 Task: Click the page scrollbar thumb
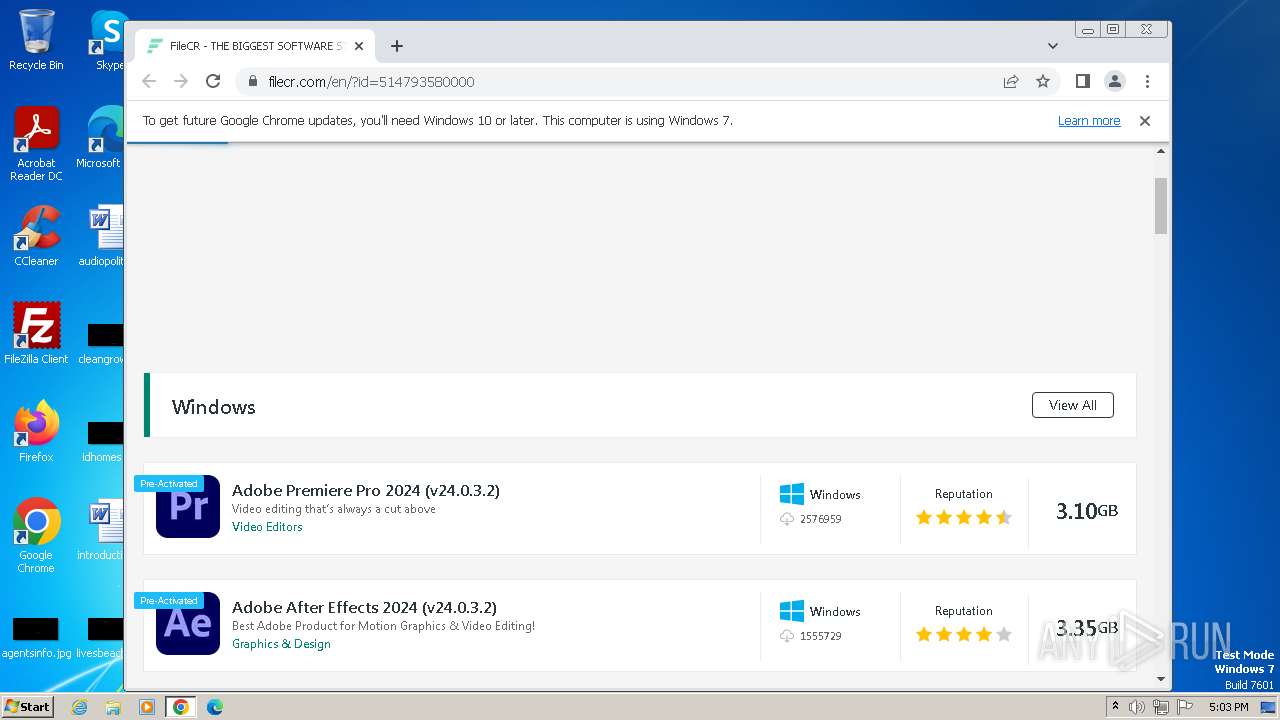[x=1161, y=206]
